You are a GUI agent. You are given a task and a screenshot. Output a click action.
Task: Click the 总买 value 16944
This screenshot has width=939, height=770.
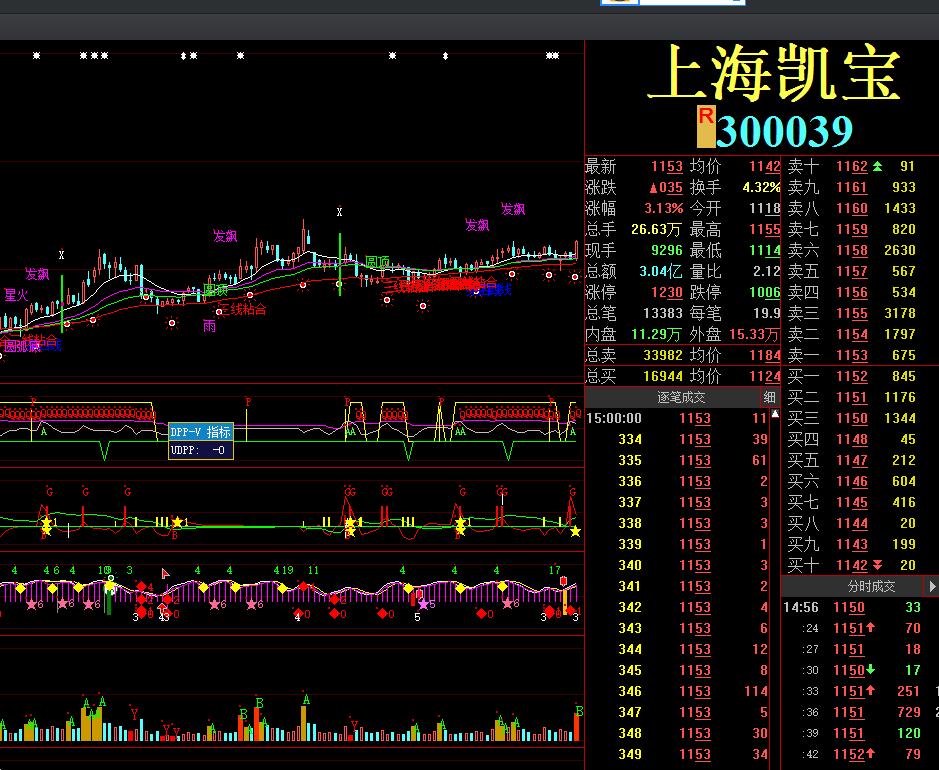pos(663,376)
